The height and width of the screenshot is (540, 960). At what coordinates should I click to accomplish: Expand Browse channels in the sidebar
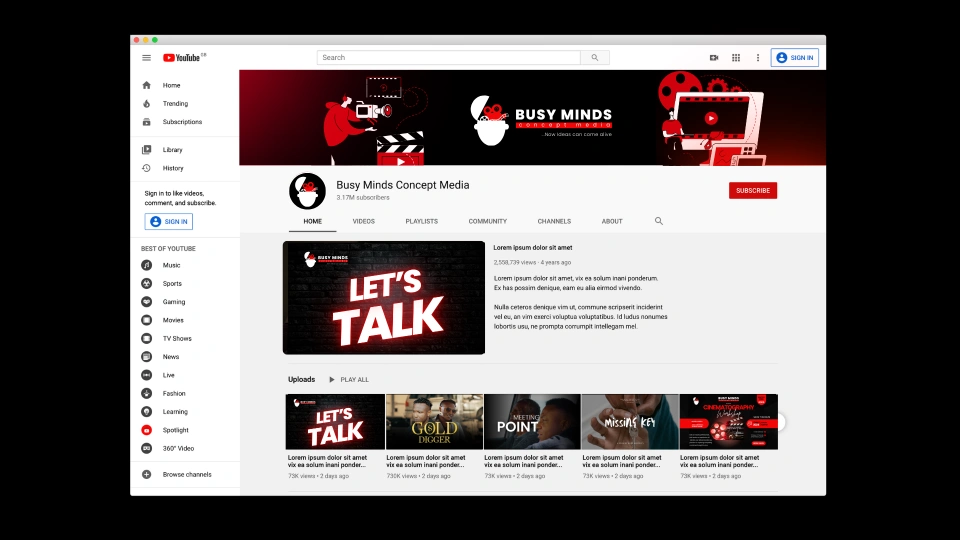point(186,475)
